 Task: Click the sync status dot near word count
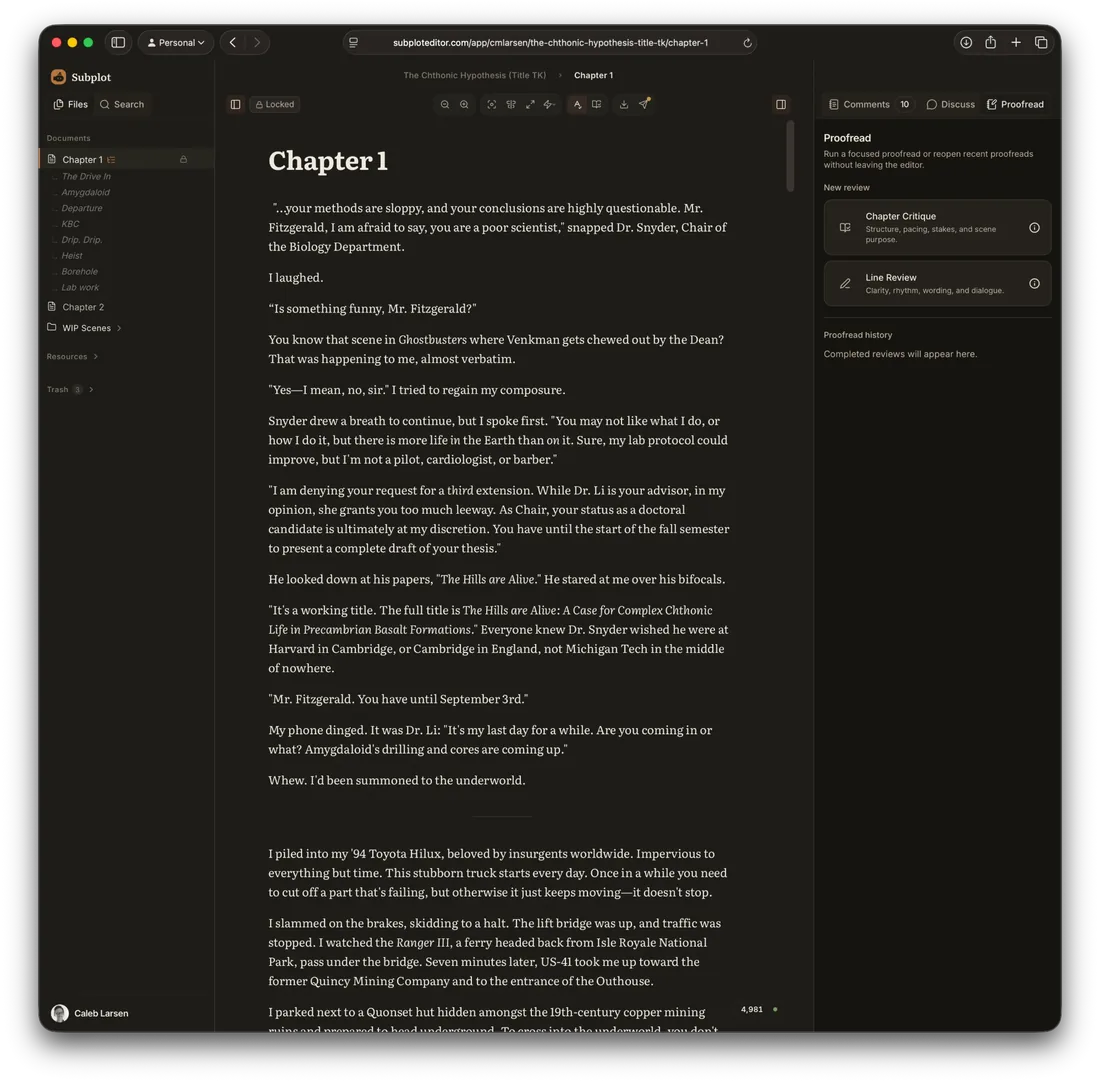pos(775,1009)
